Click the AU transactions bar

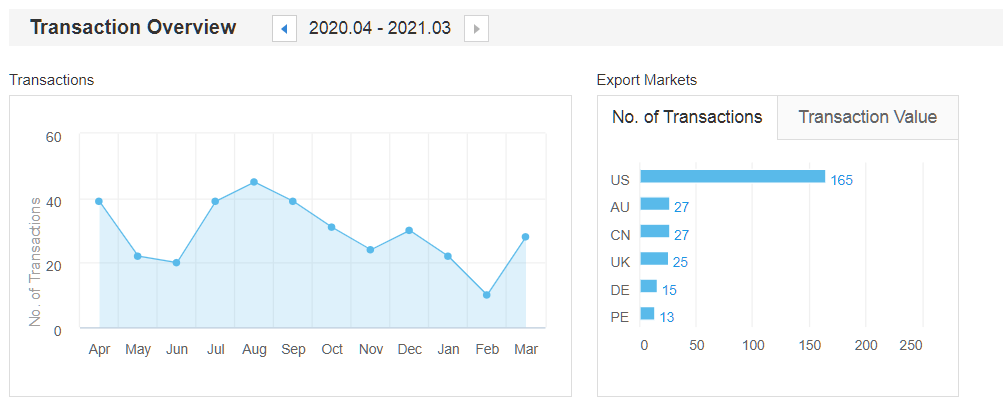coord(654,204)
